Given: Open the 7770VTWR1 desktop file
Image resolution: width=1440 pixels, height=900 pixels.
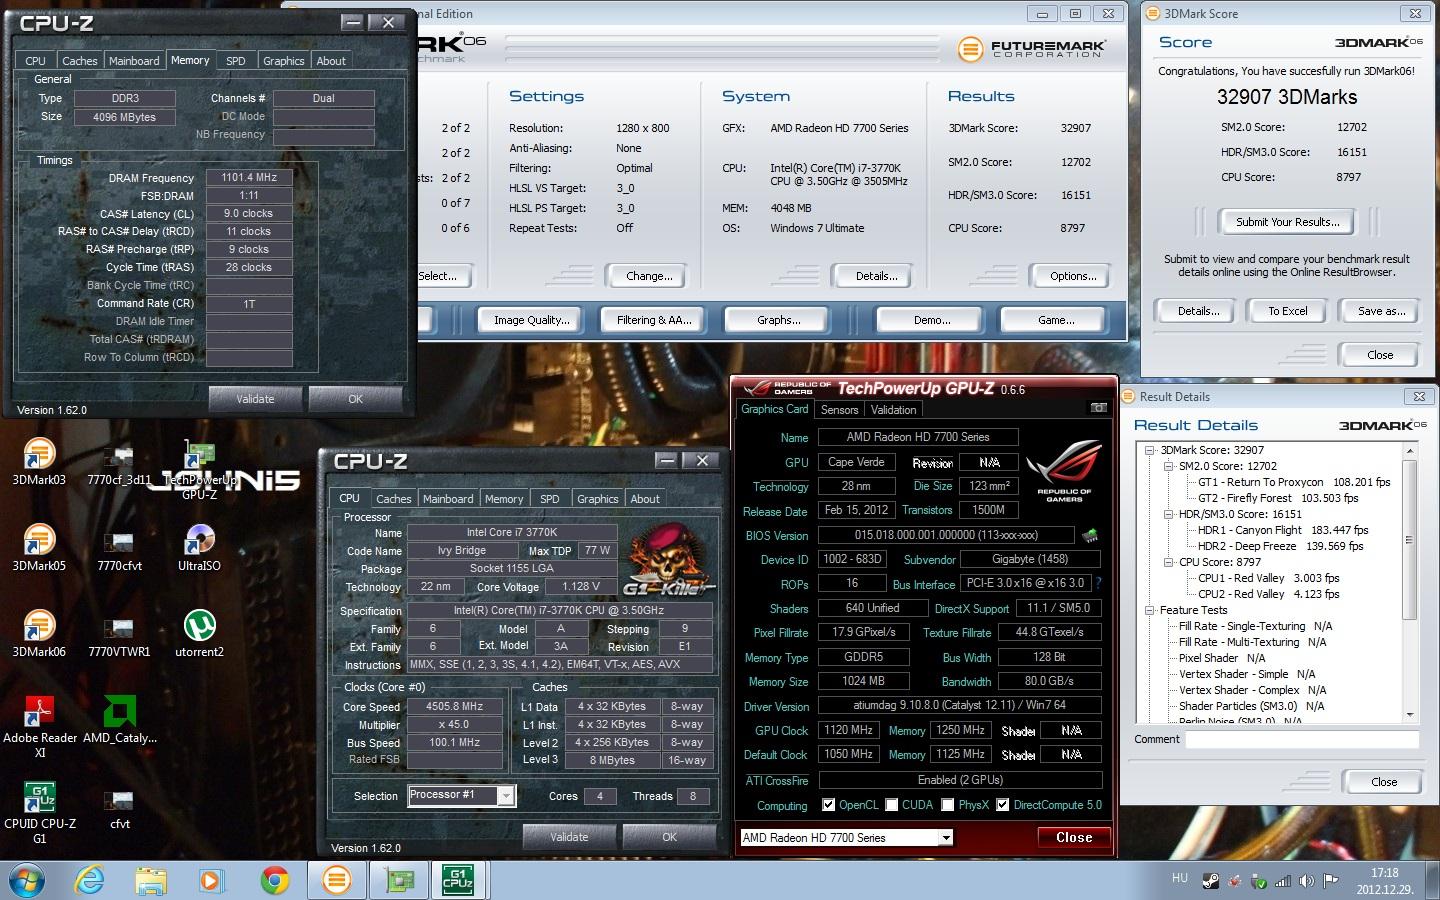Looking at the screenshot, I should click(119, 637).
